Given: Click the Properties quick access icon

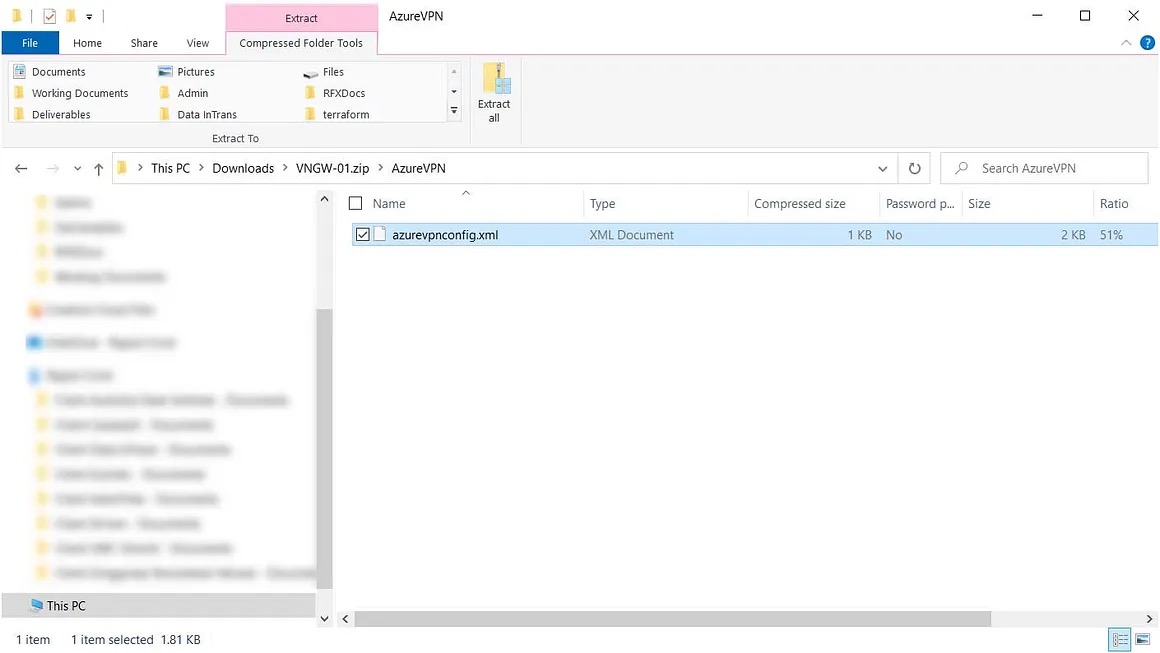Looking at the screenshot, I should (x=50, y=16).
